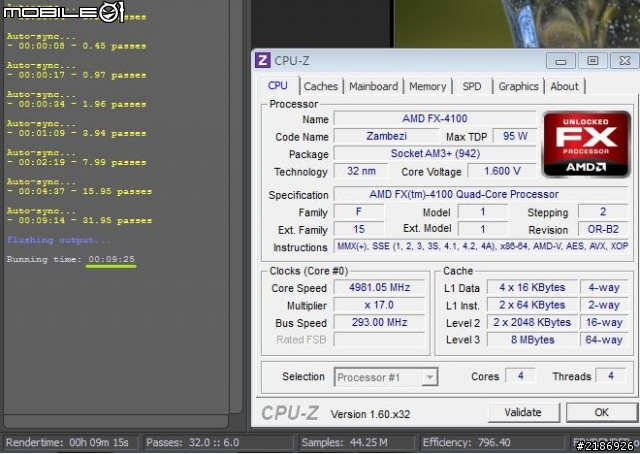The height and width of the screenshot is (454, 640).
Task: Click the OR-B2 revision value
Action: (x=603, y=229)
